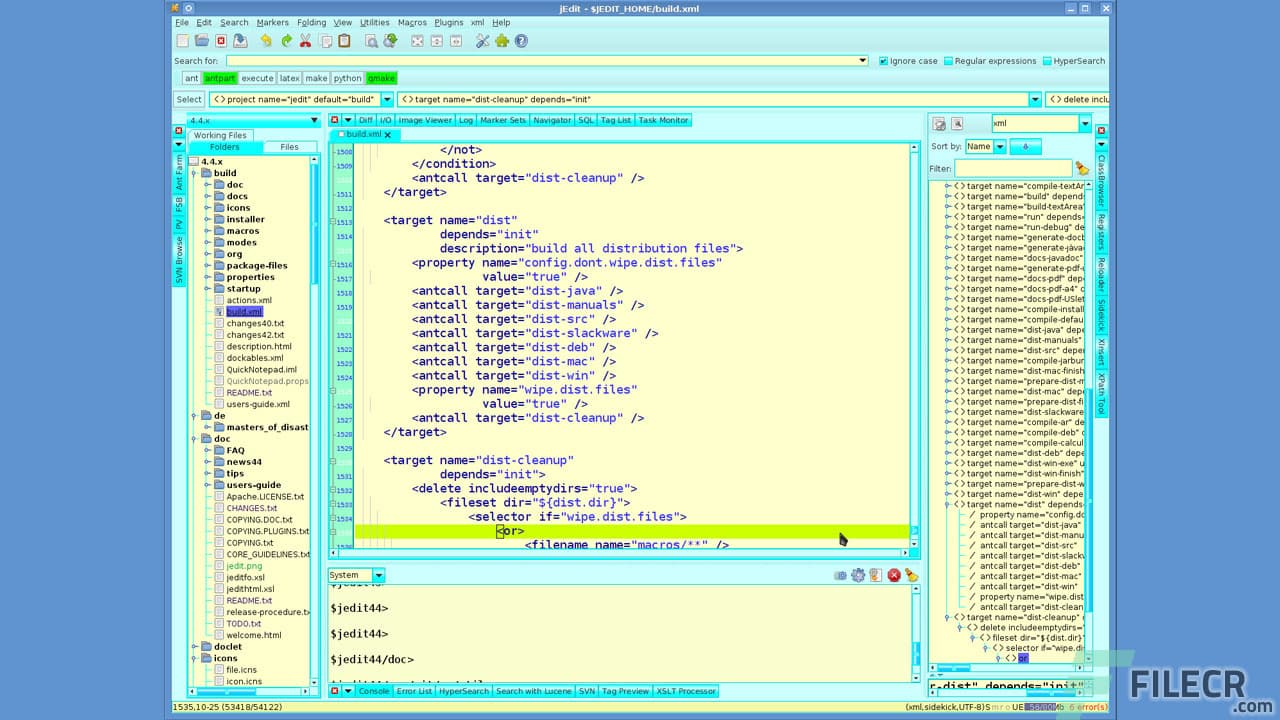Paste from the clipboard icon
This screenshot has height=720, width=1280.
(x=345, y=41)
